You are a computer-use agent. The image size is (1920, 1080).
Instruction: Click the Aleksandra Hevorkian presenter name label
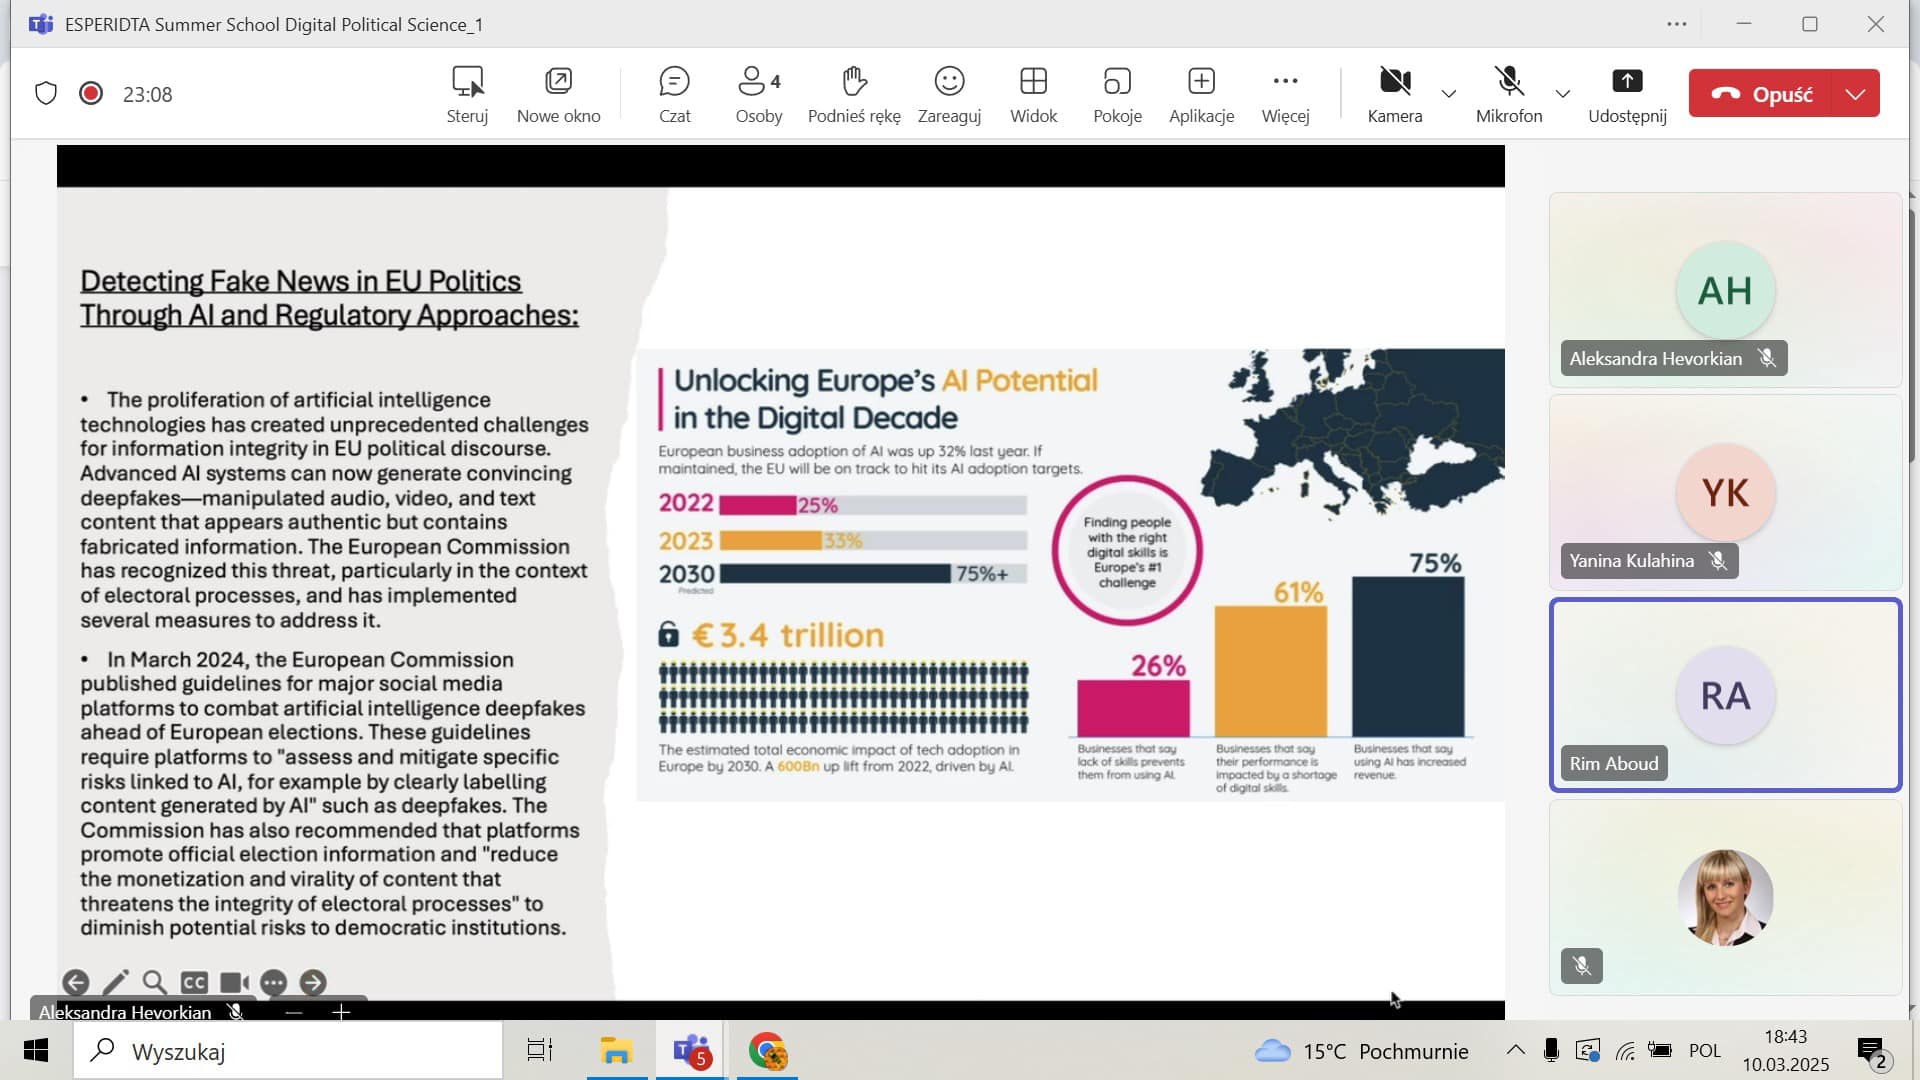pos(125,1012)
